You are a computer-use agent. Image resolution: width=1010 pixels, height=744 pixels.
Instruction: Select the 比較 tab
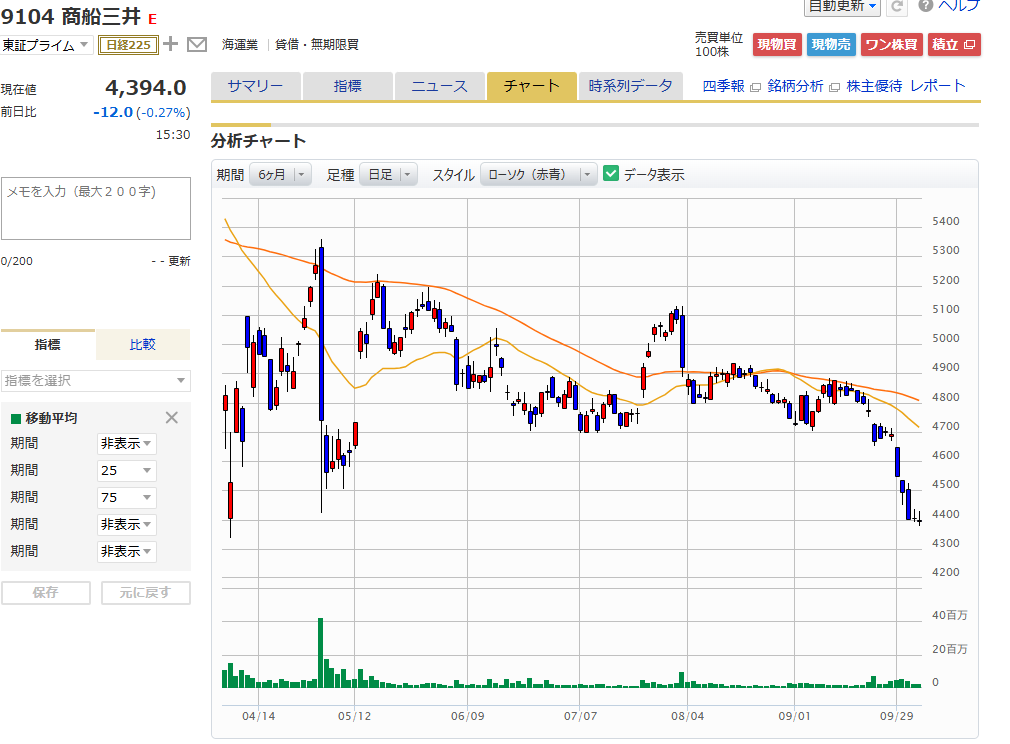point(142,345)
